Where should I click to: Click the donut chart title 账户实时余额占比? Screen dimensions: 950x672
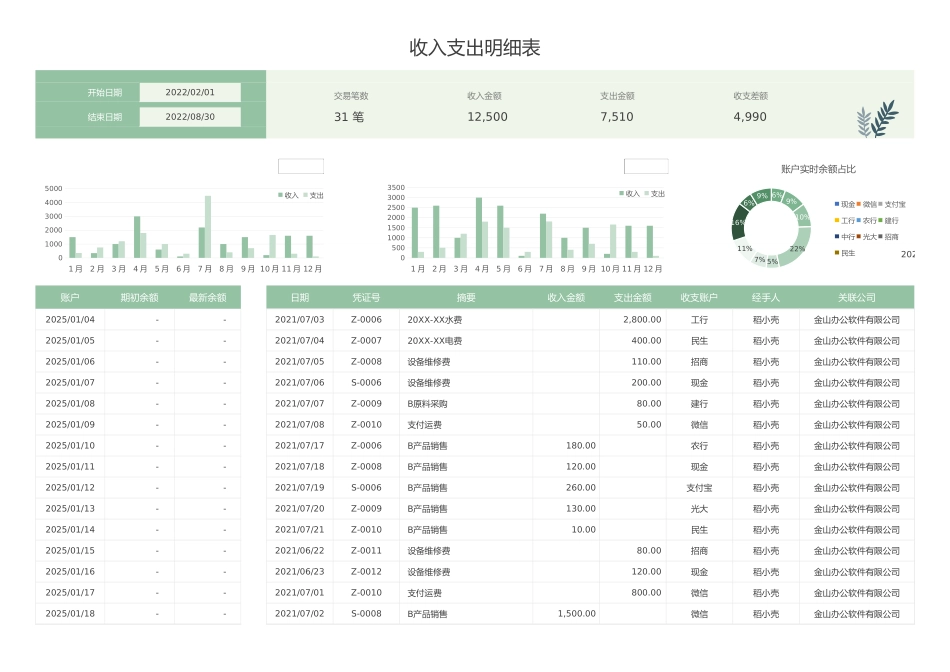click(x=818, y=169)
